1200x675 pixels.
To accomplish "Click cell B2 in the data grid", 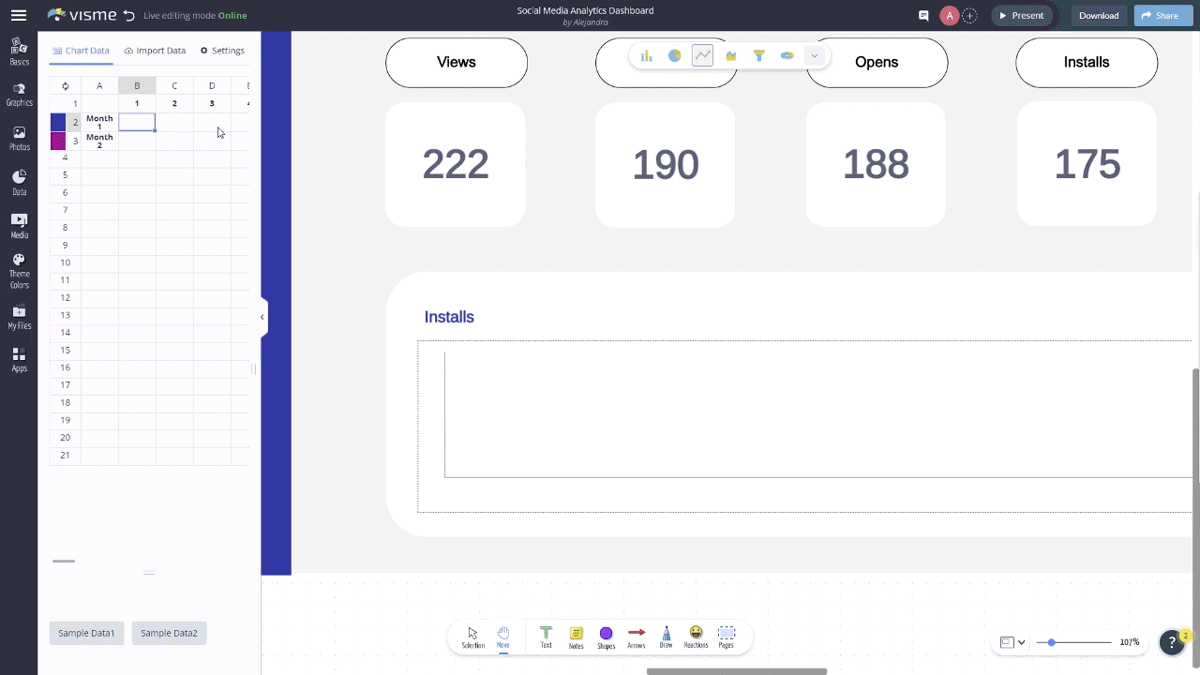I will tap(137, 122).
